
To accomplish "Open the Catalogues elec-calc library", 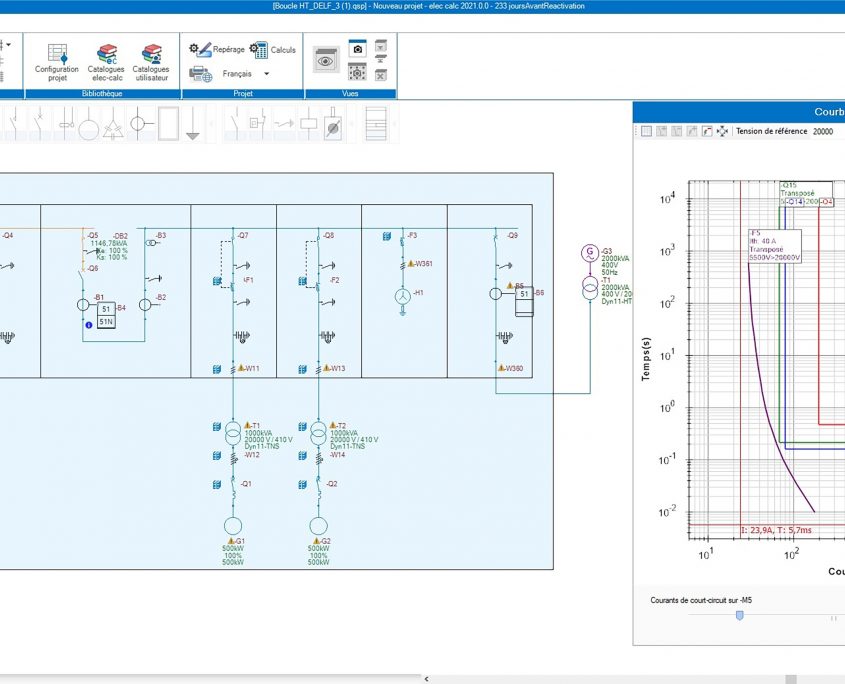I will coord(106,63).
